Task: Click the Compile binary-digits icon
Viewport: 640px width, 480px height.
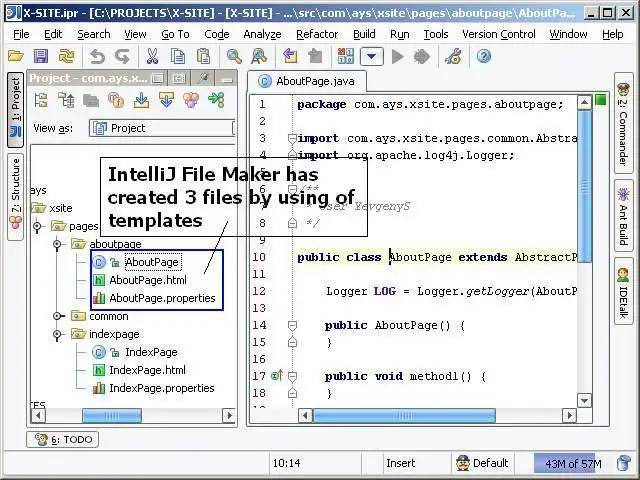Action: pyautogui.click(x=346, y=56)
